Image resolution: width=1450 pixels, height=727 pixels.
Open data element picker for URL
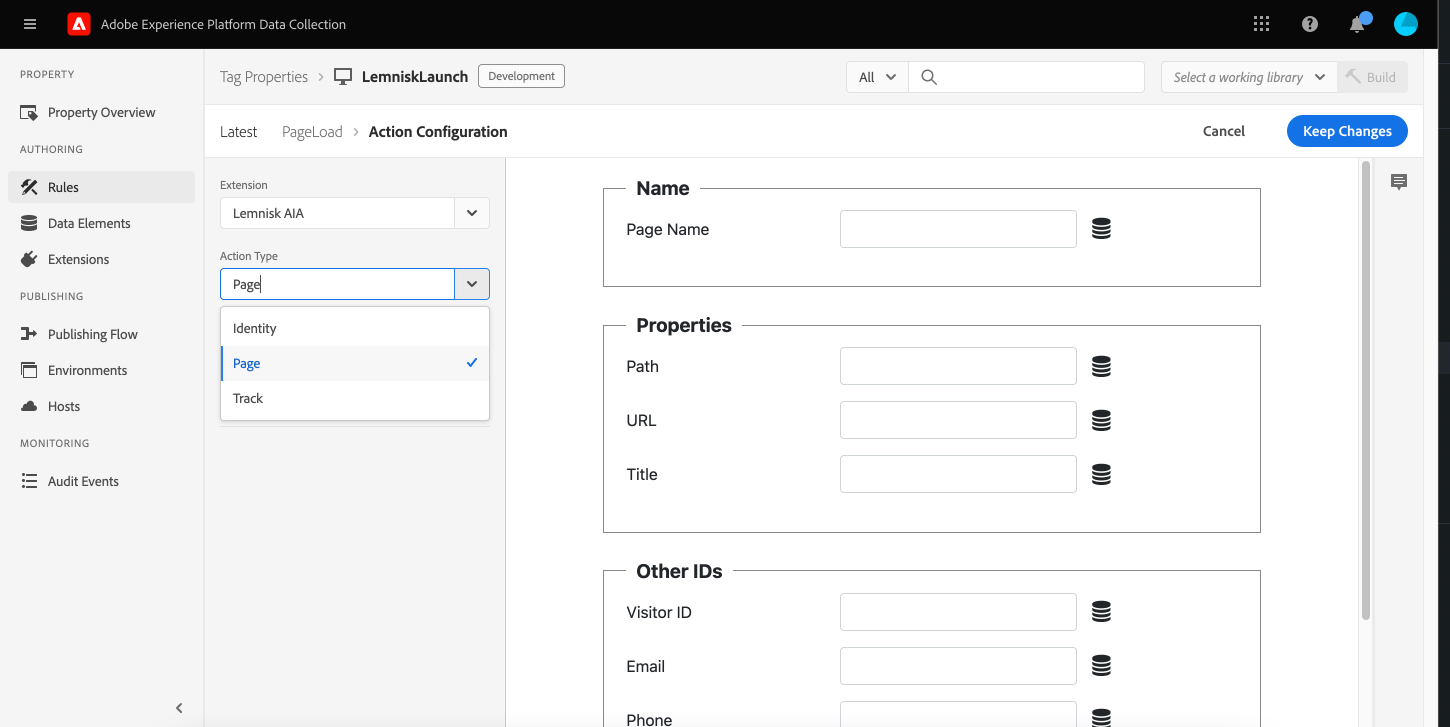point(1101,420)
